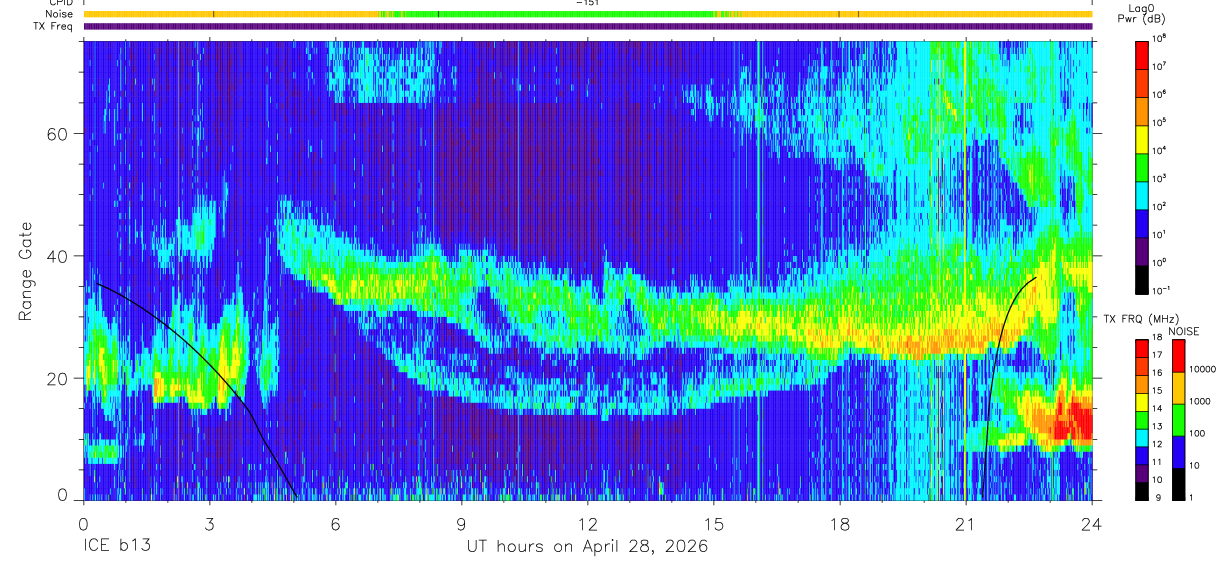Click the x-axis tick label '24'
This screenshot has width=1228, height=567.
pos(1091,523)
